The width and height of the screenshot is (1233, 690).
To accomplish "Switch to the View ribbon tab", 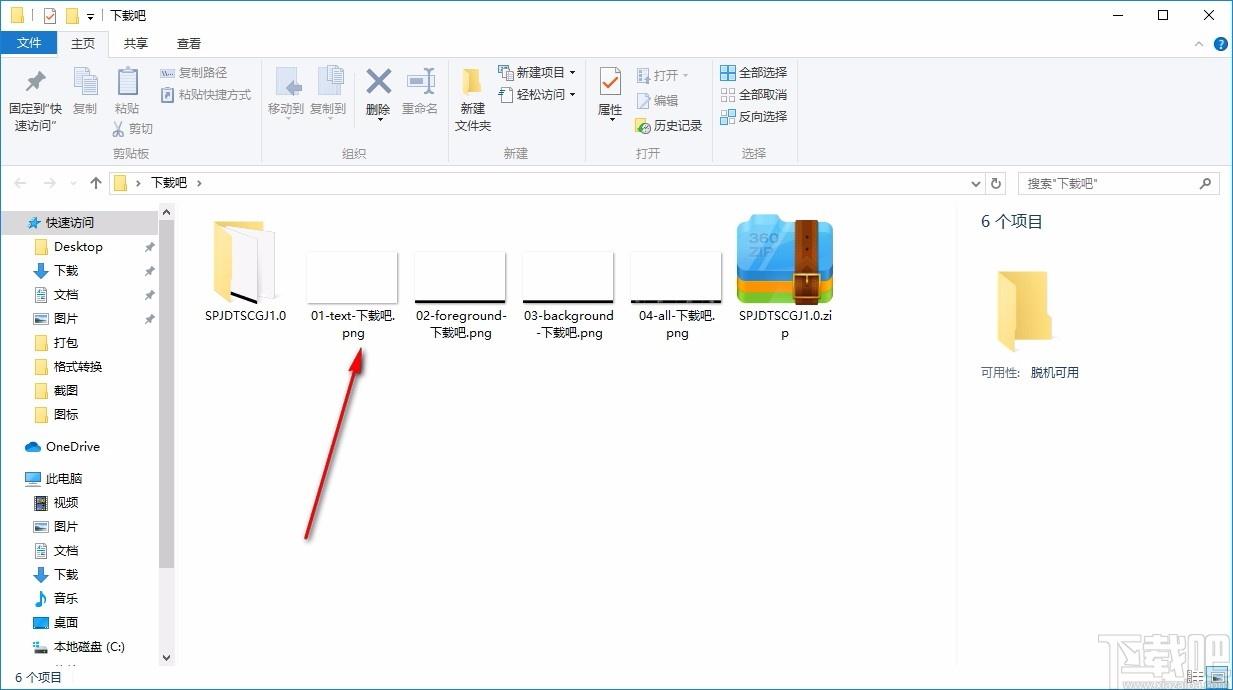I will coord(189,43).
